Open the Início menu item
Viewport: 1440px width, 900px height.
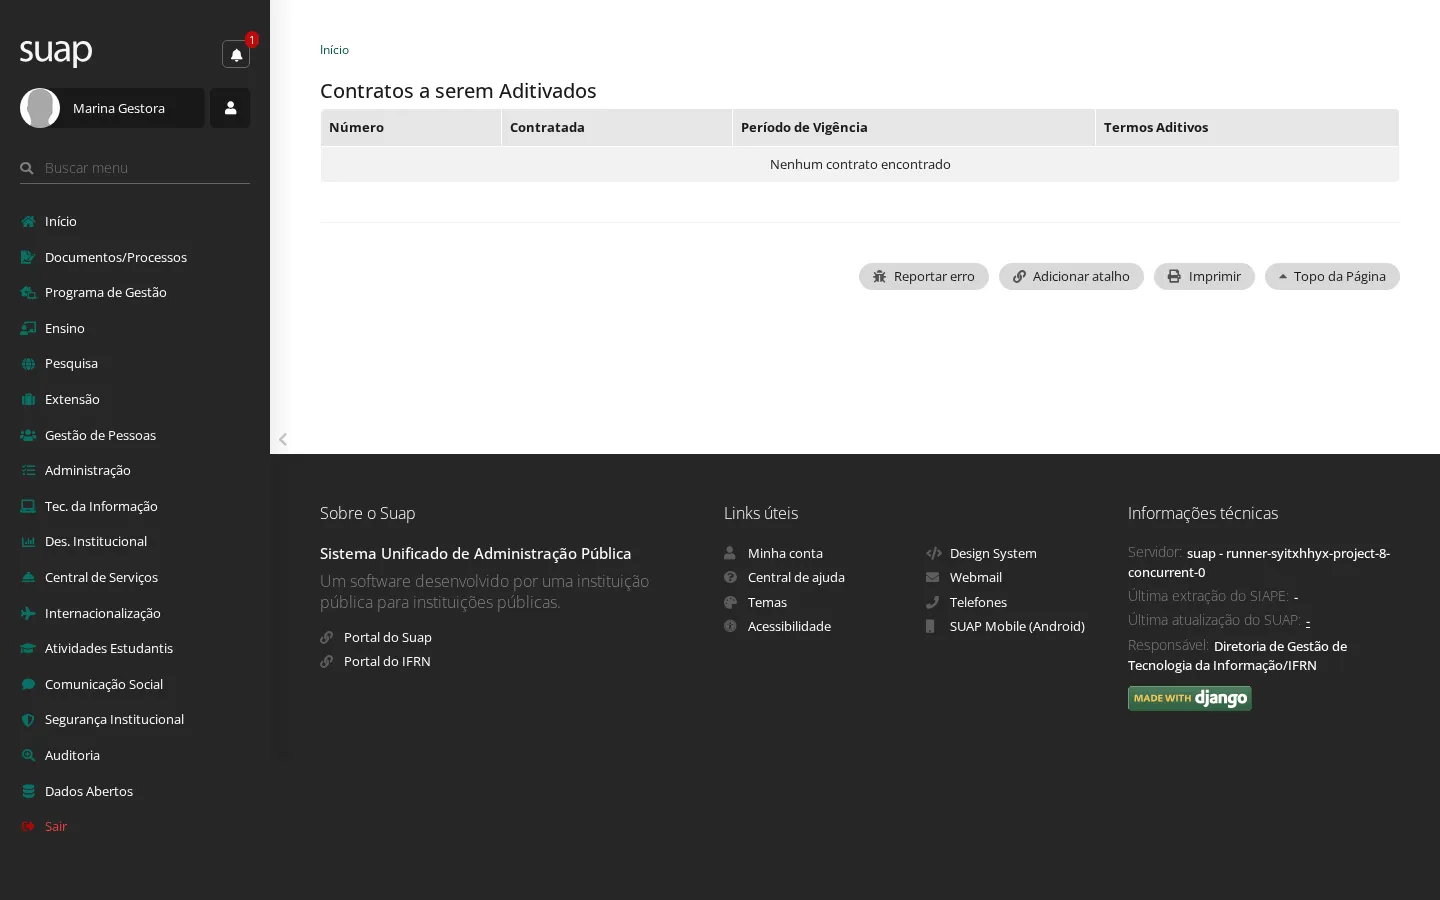135,221
